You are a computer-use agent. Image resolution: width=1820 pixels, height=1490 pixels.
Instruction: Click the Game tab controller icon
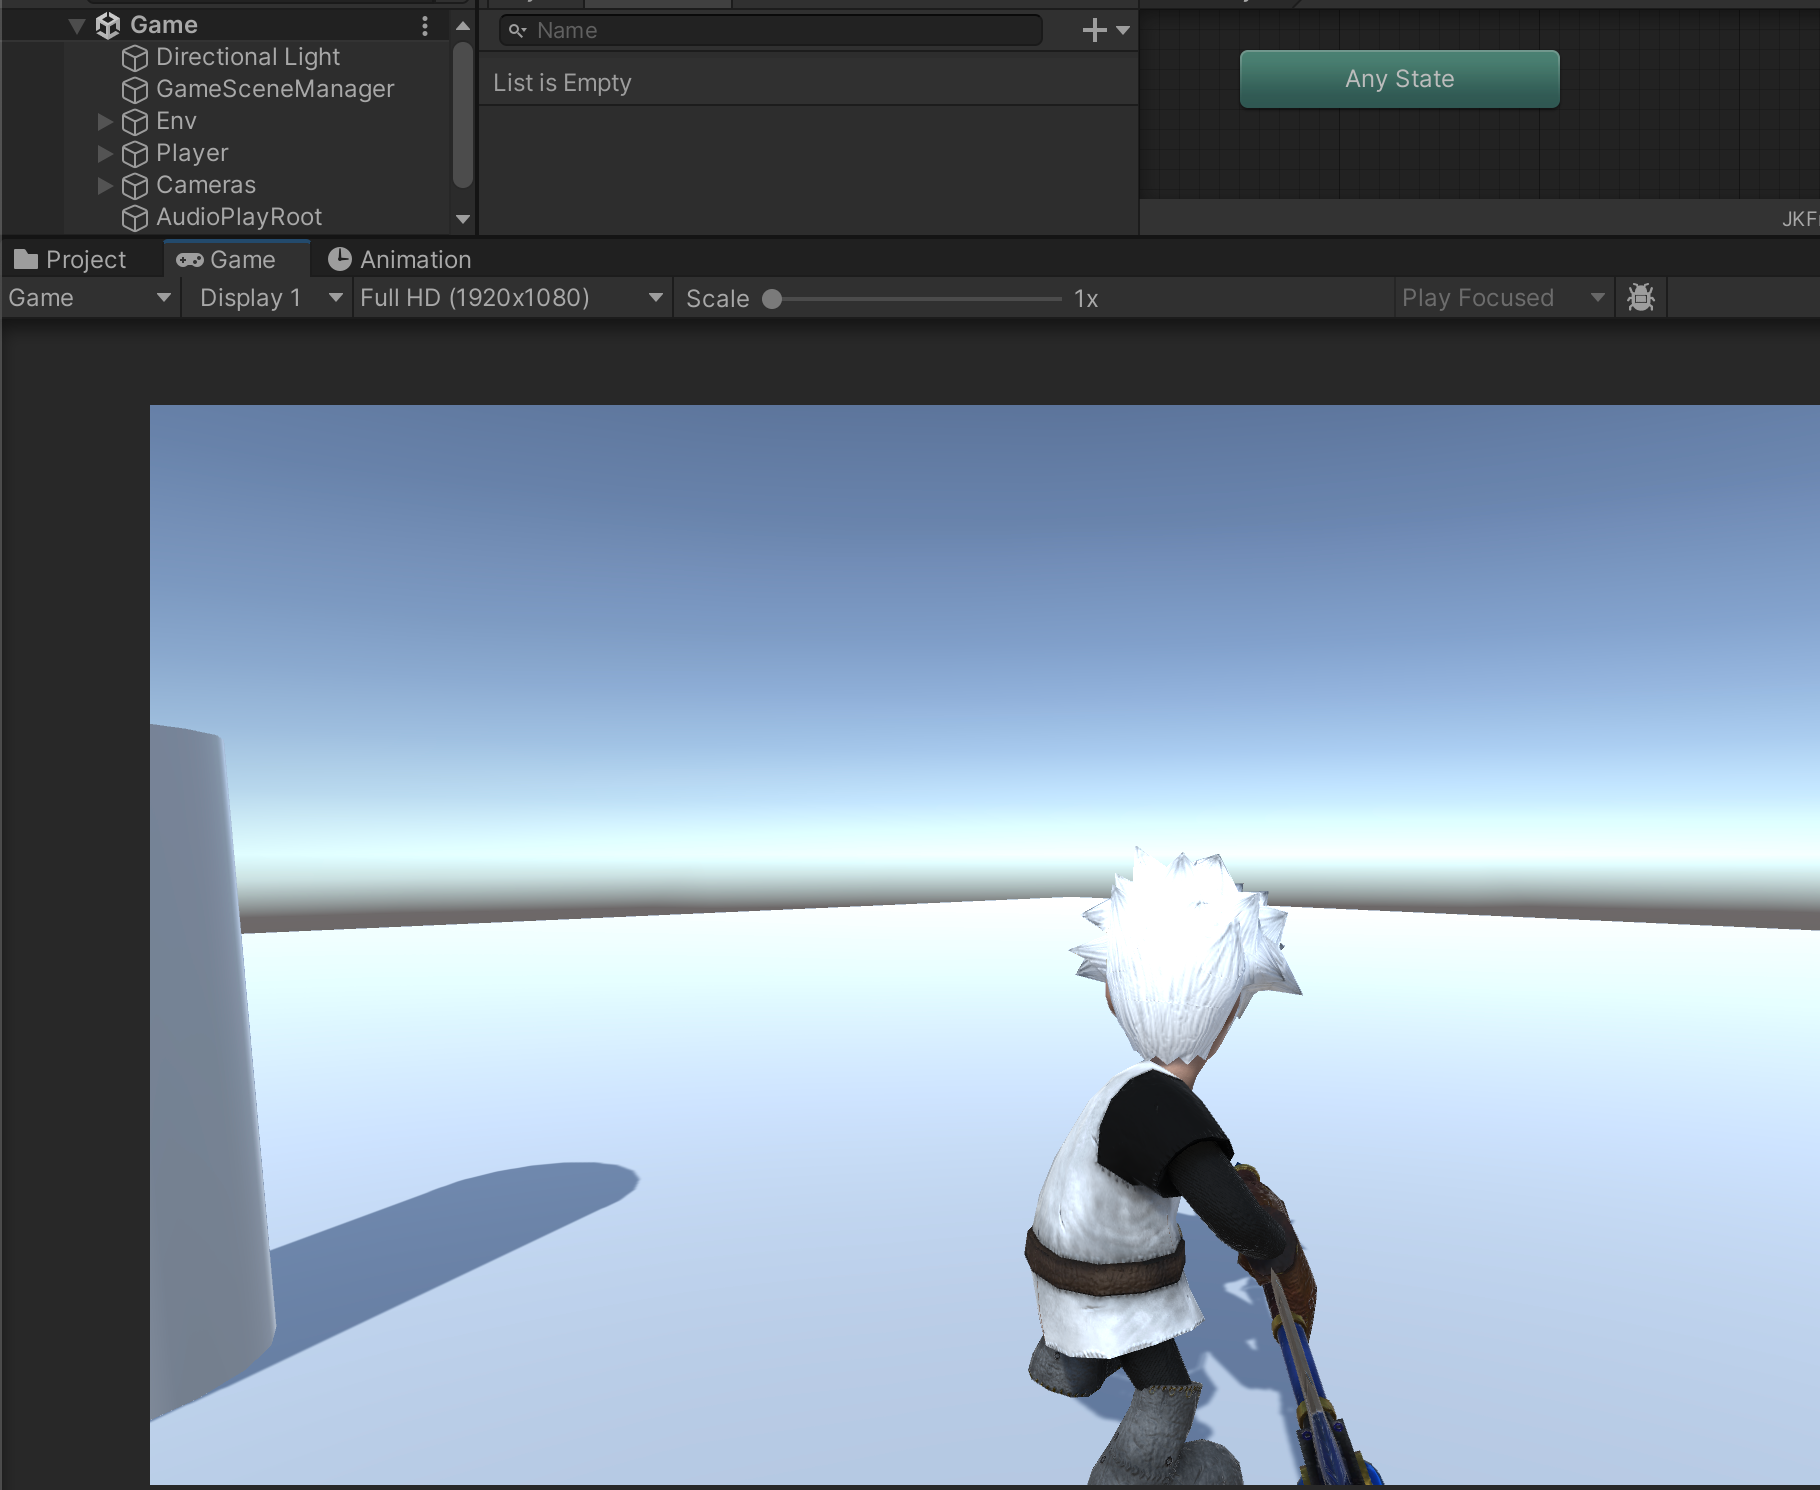click(189, 260)
